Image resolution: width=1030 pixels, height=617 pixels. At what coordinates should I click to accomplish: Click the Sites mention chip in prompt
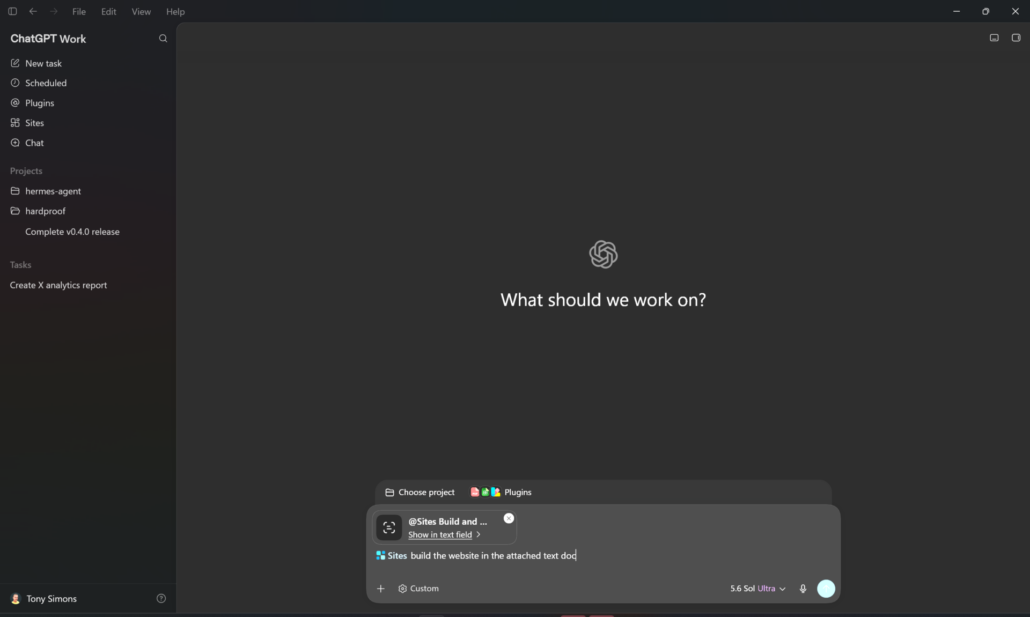(x=392, y=555)
